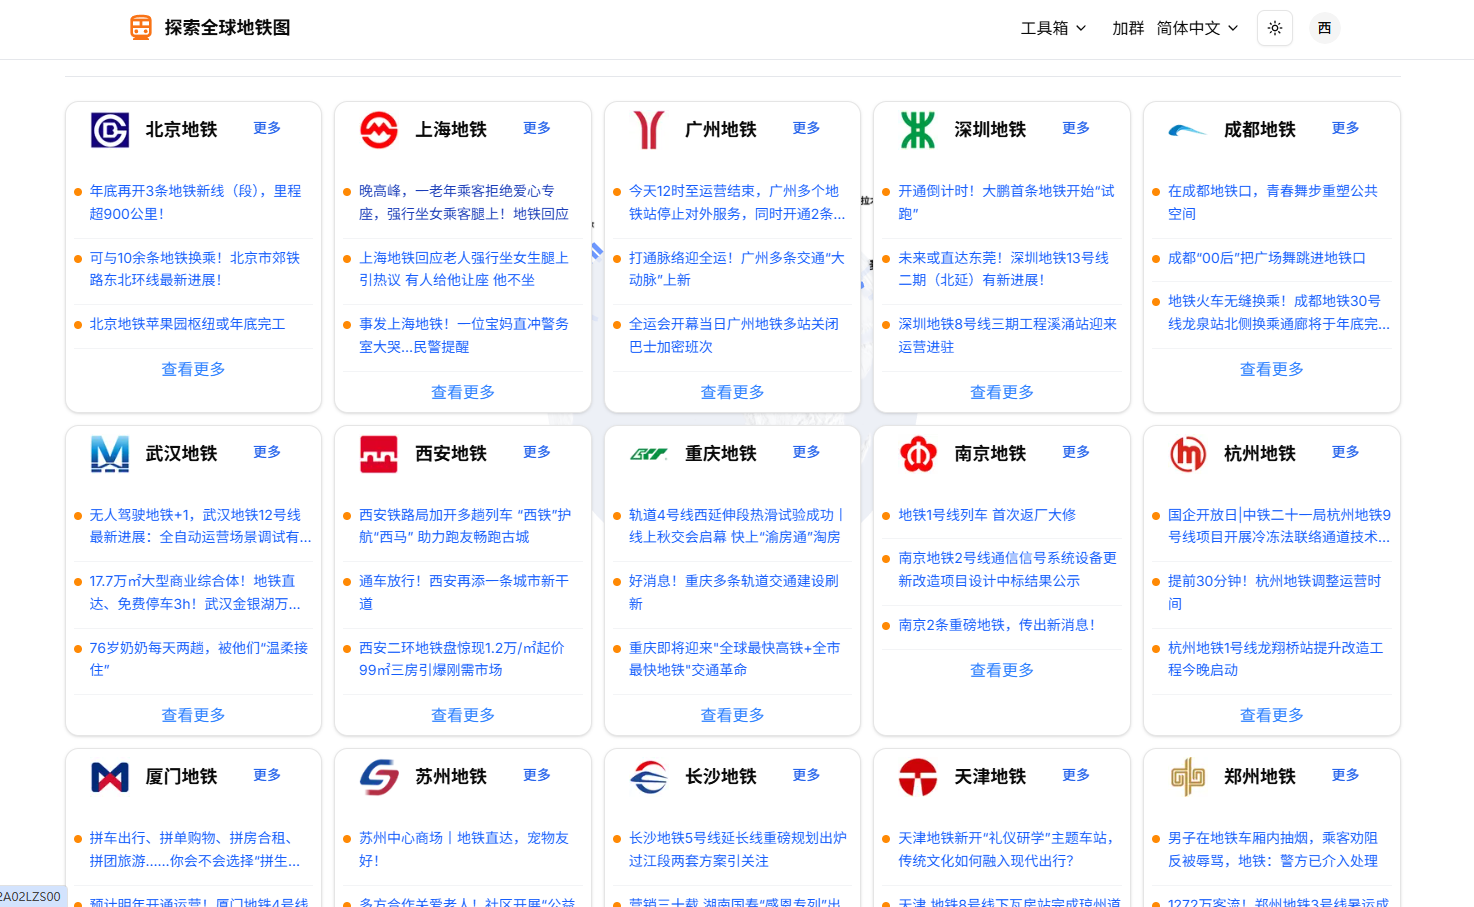Click the Xi'an Metro red logo
The width and height of the screenshot is (1474, 907).
(x=379, y=454)
